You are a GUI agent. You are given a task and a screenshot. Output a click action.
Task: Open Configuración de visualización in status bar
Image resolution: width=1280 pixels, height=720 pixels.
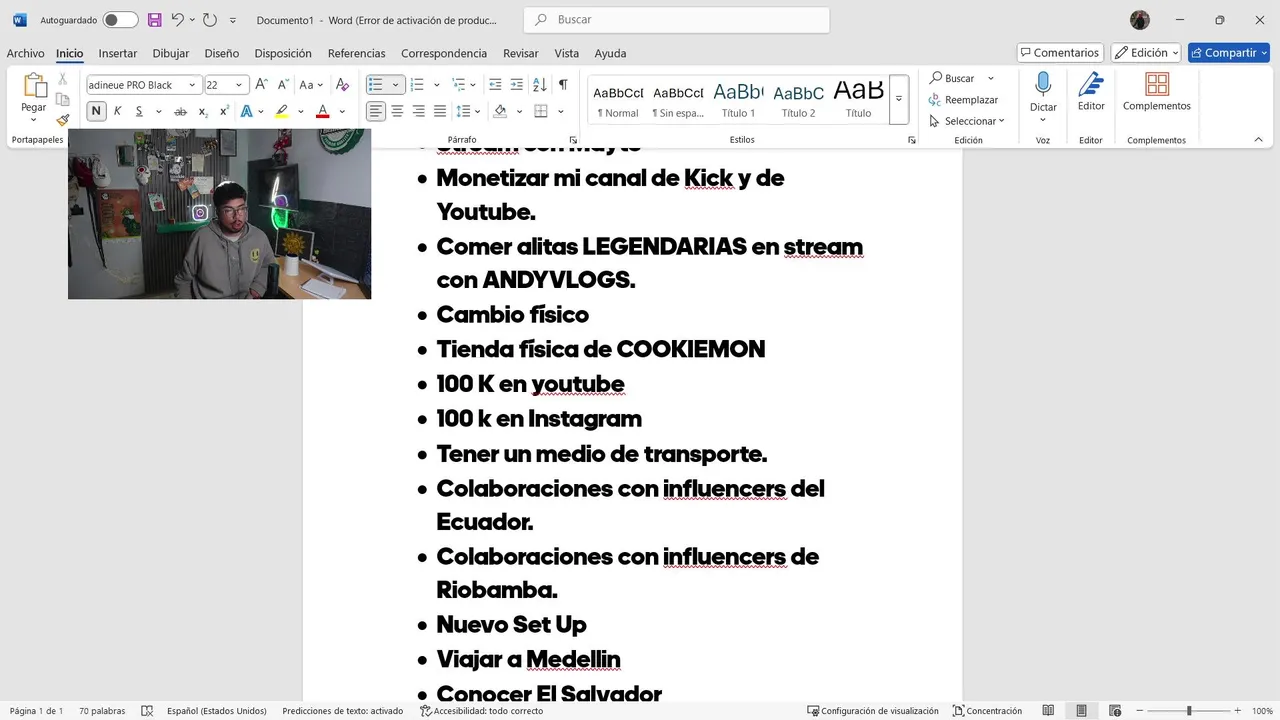point(873,711)
